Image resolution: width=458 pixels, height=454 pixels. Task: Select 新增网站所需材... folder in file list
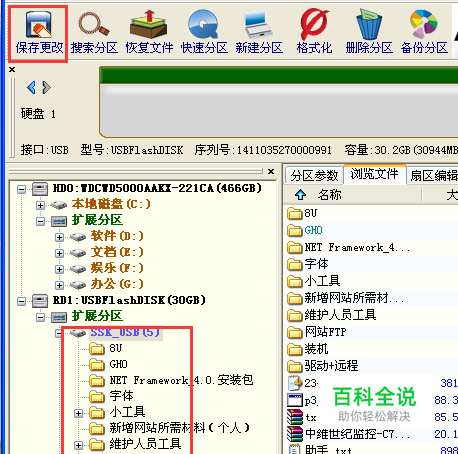click(x=354, y=298)
